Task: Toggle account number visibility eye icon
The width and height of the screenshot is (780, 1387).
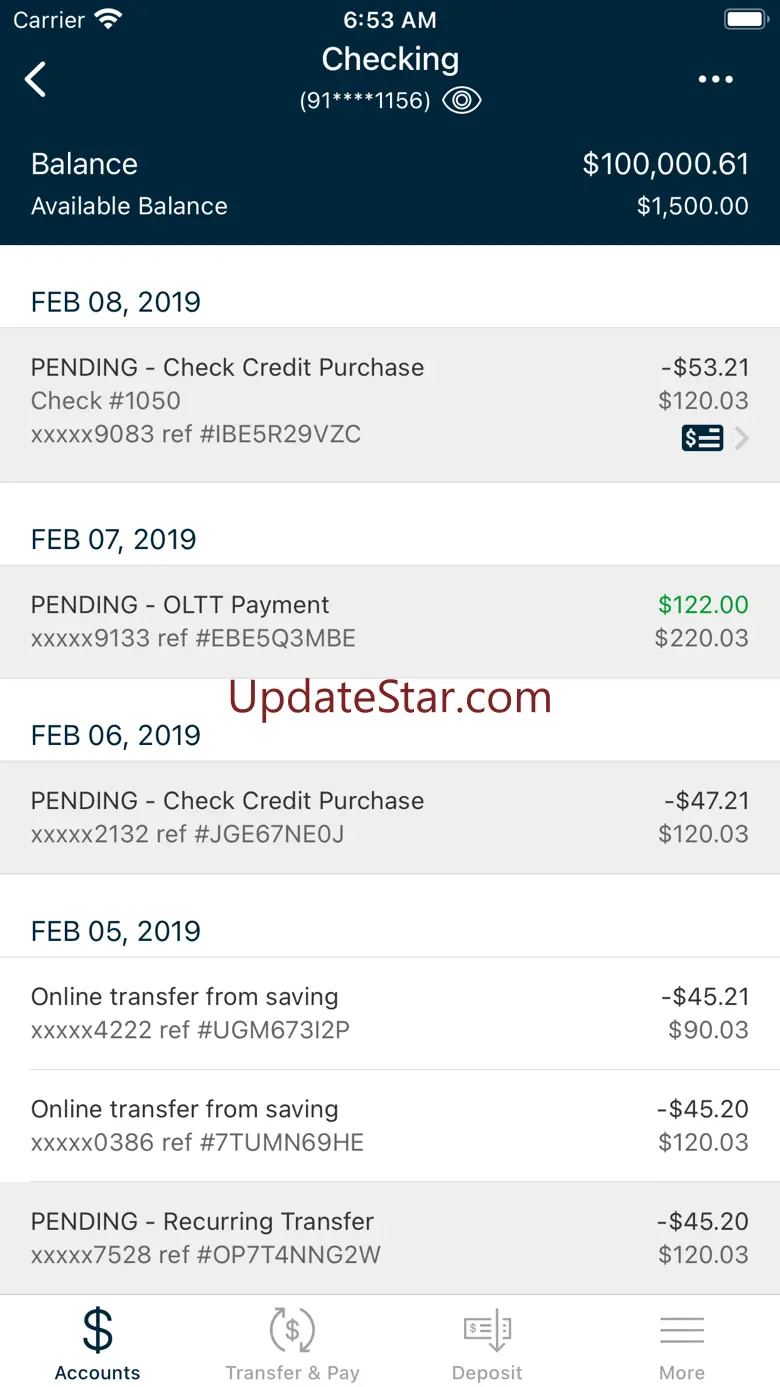Action: [462, 101]
